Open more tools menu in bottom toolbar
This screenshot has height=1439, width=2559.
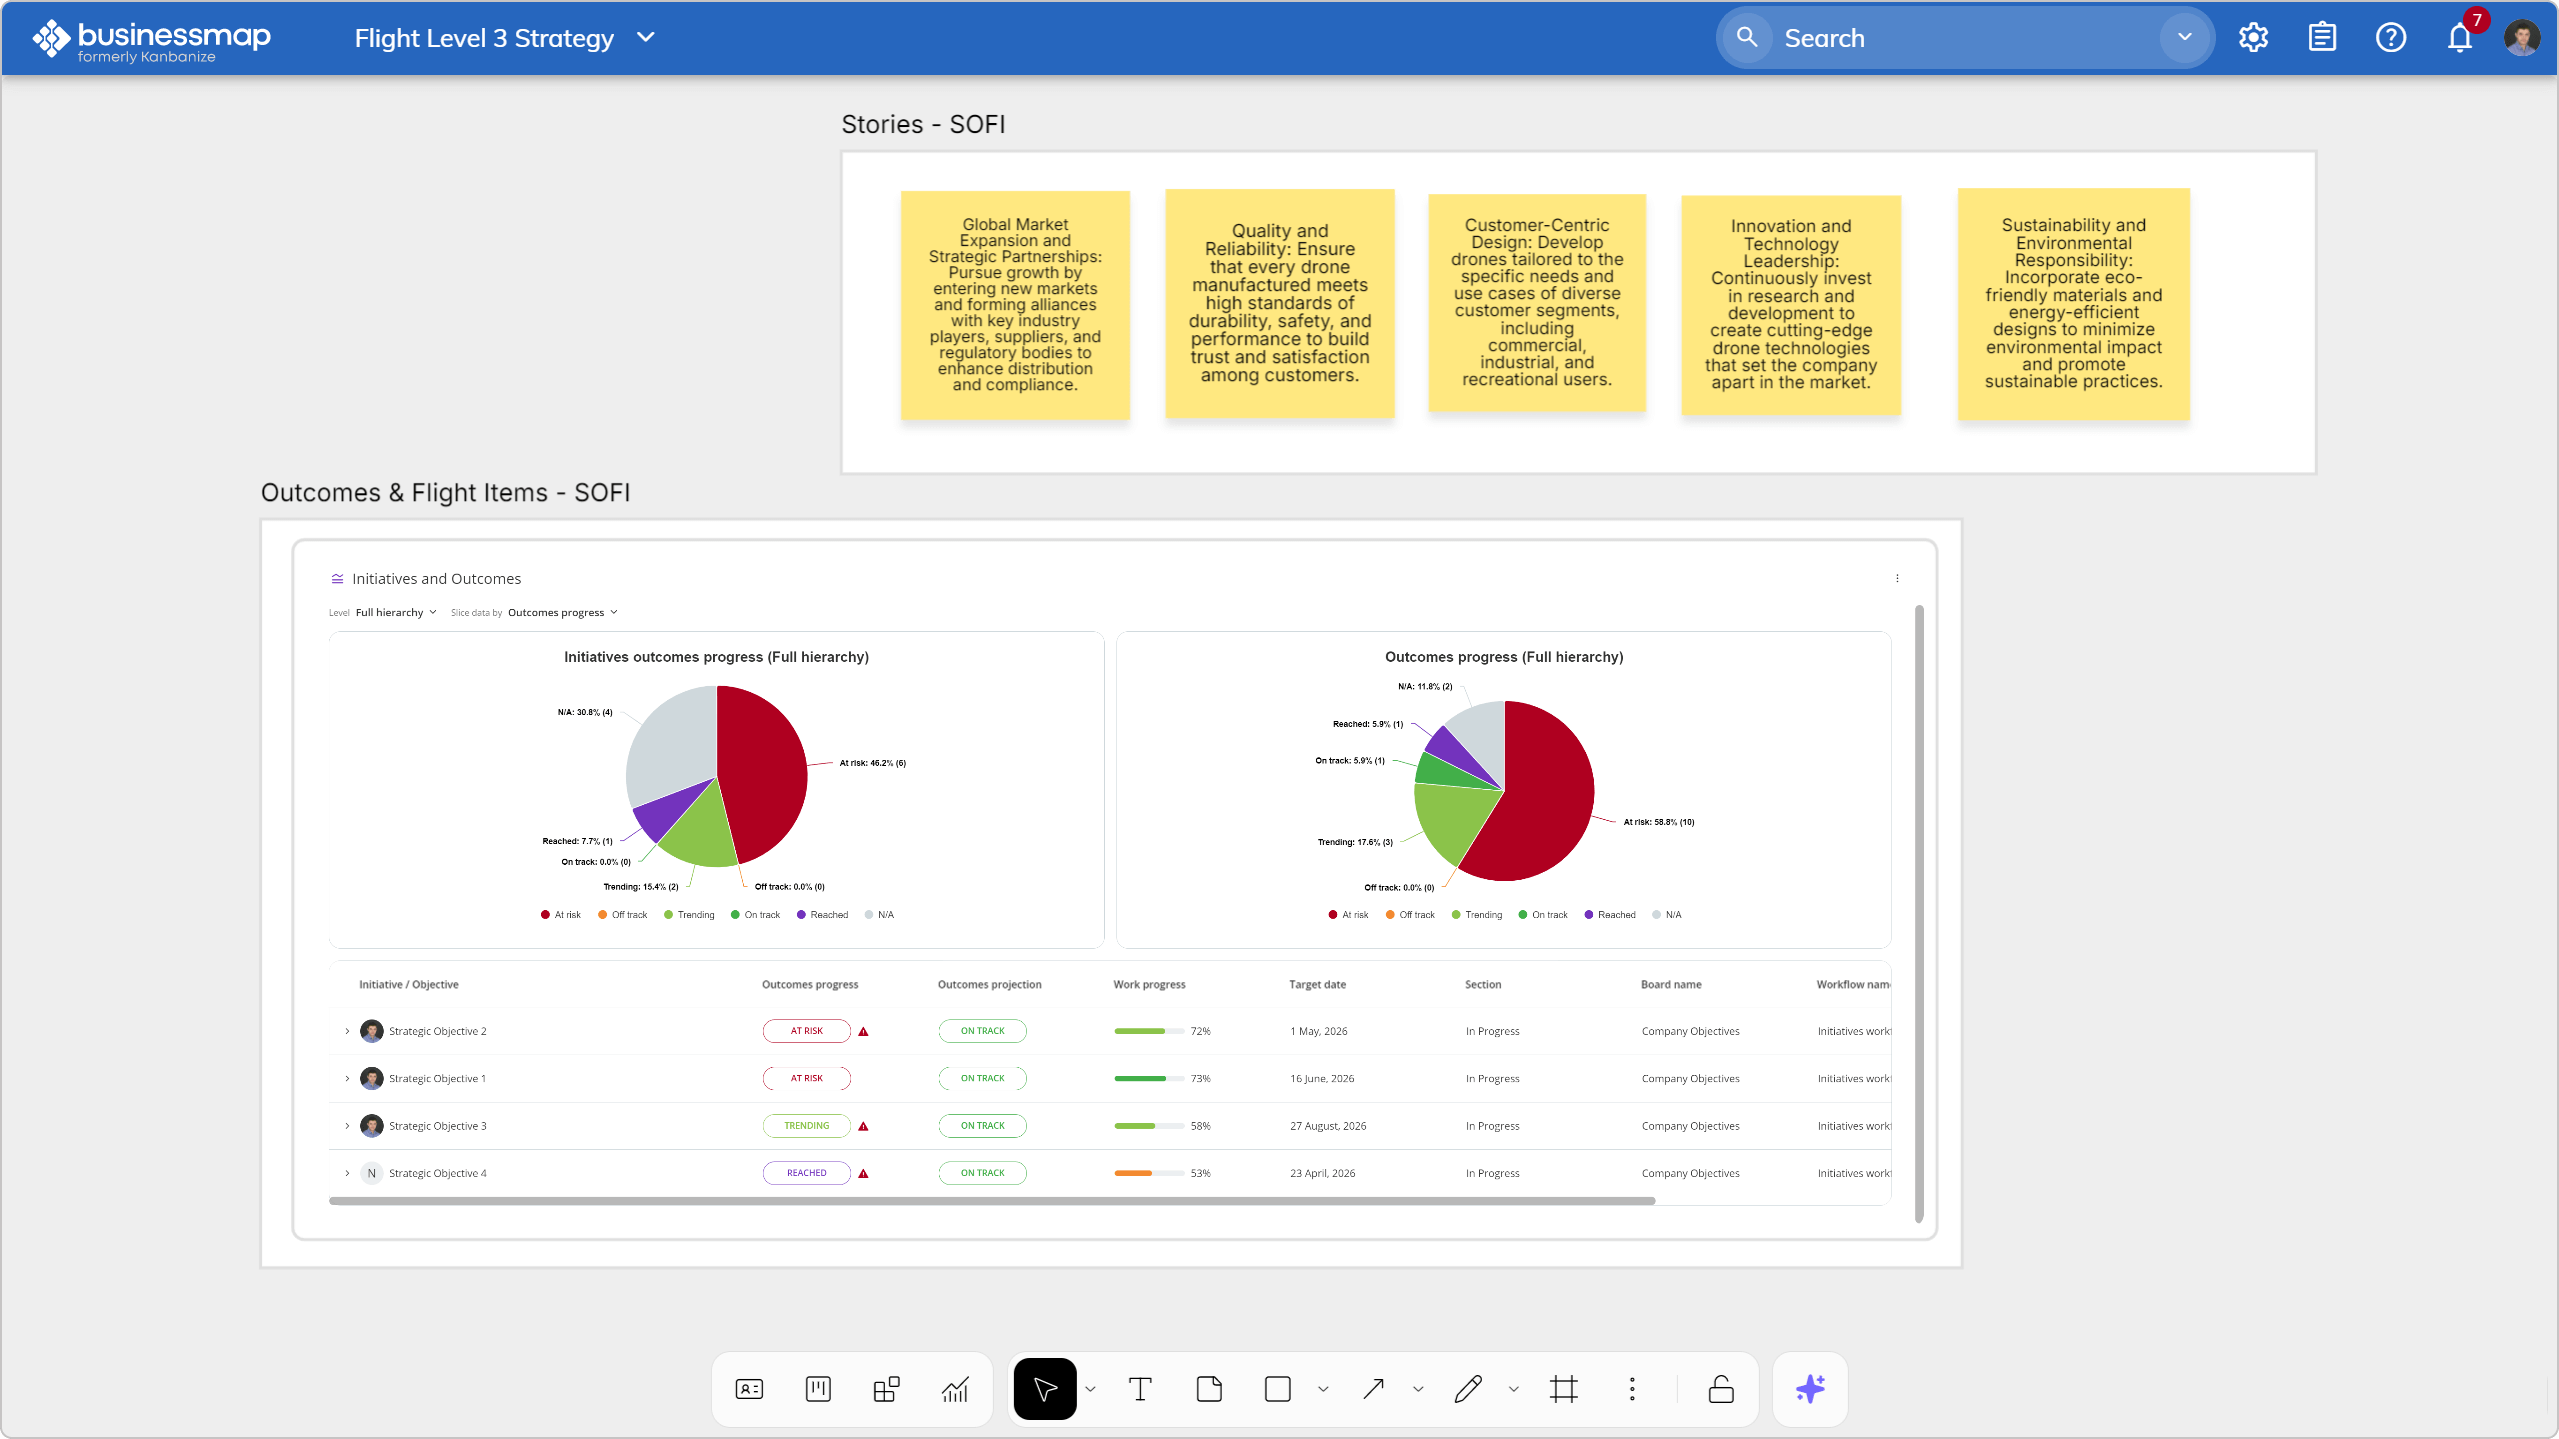(1632, 1389)
